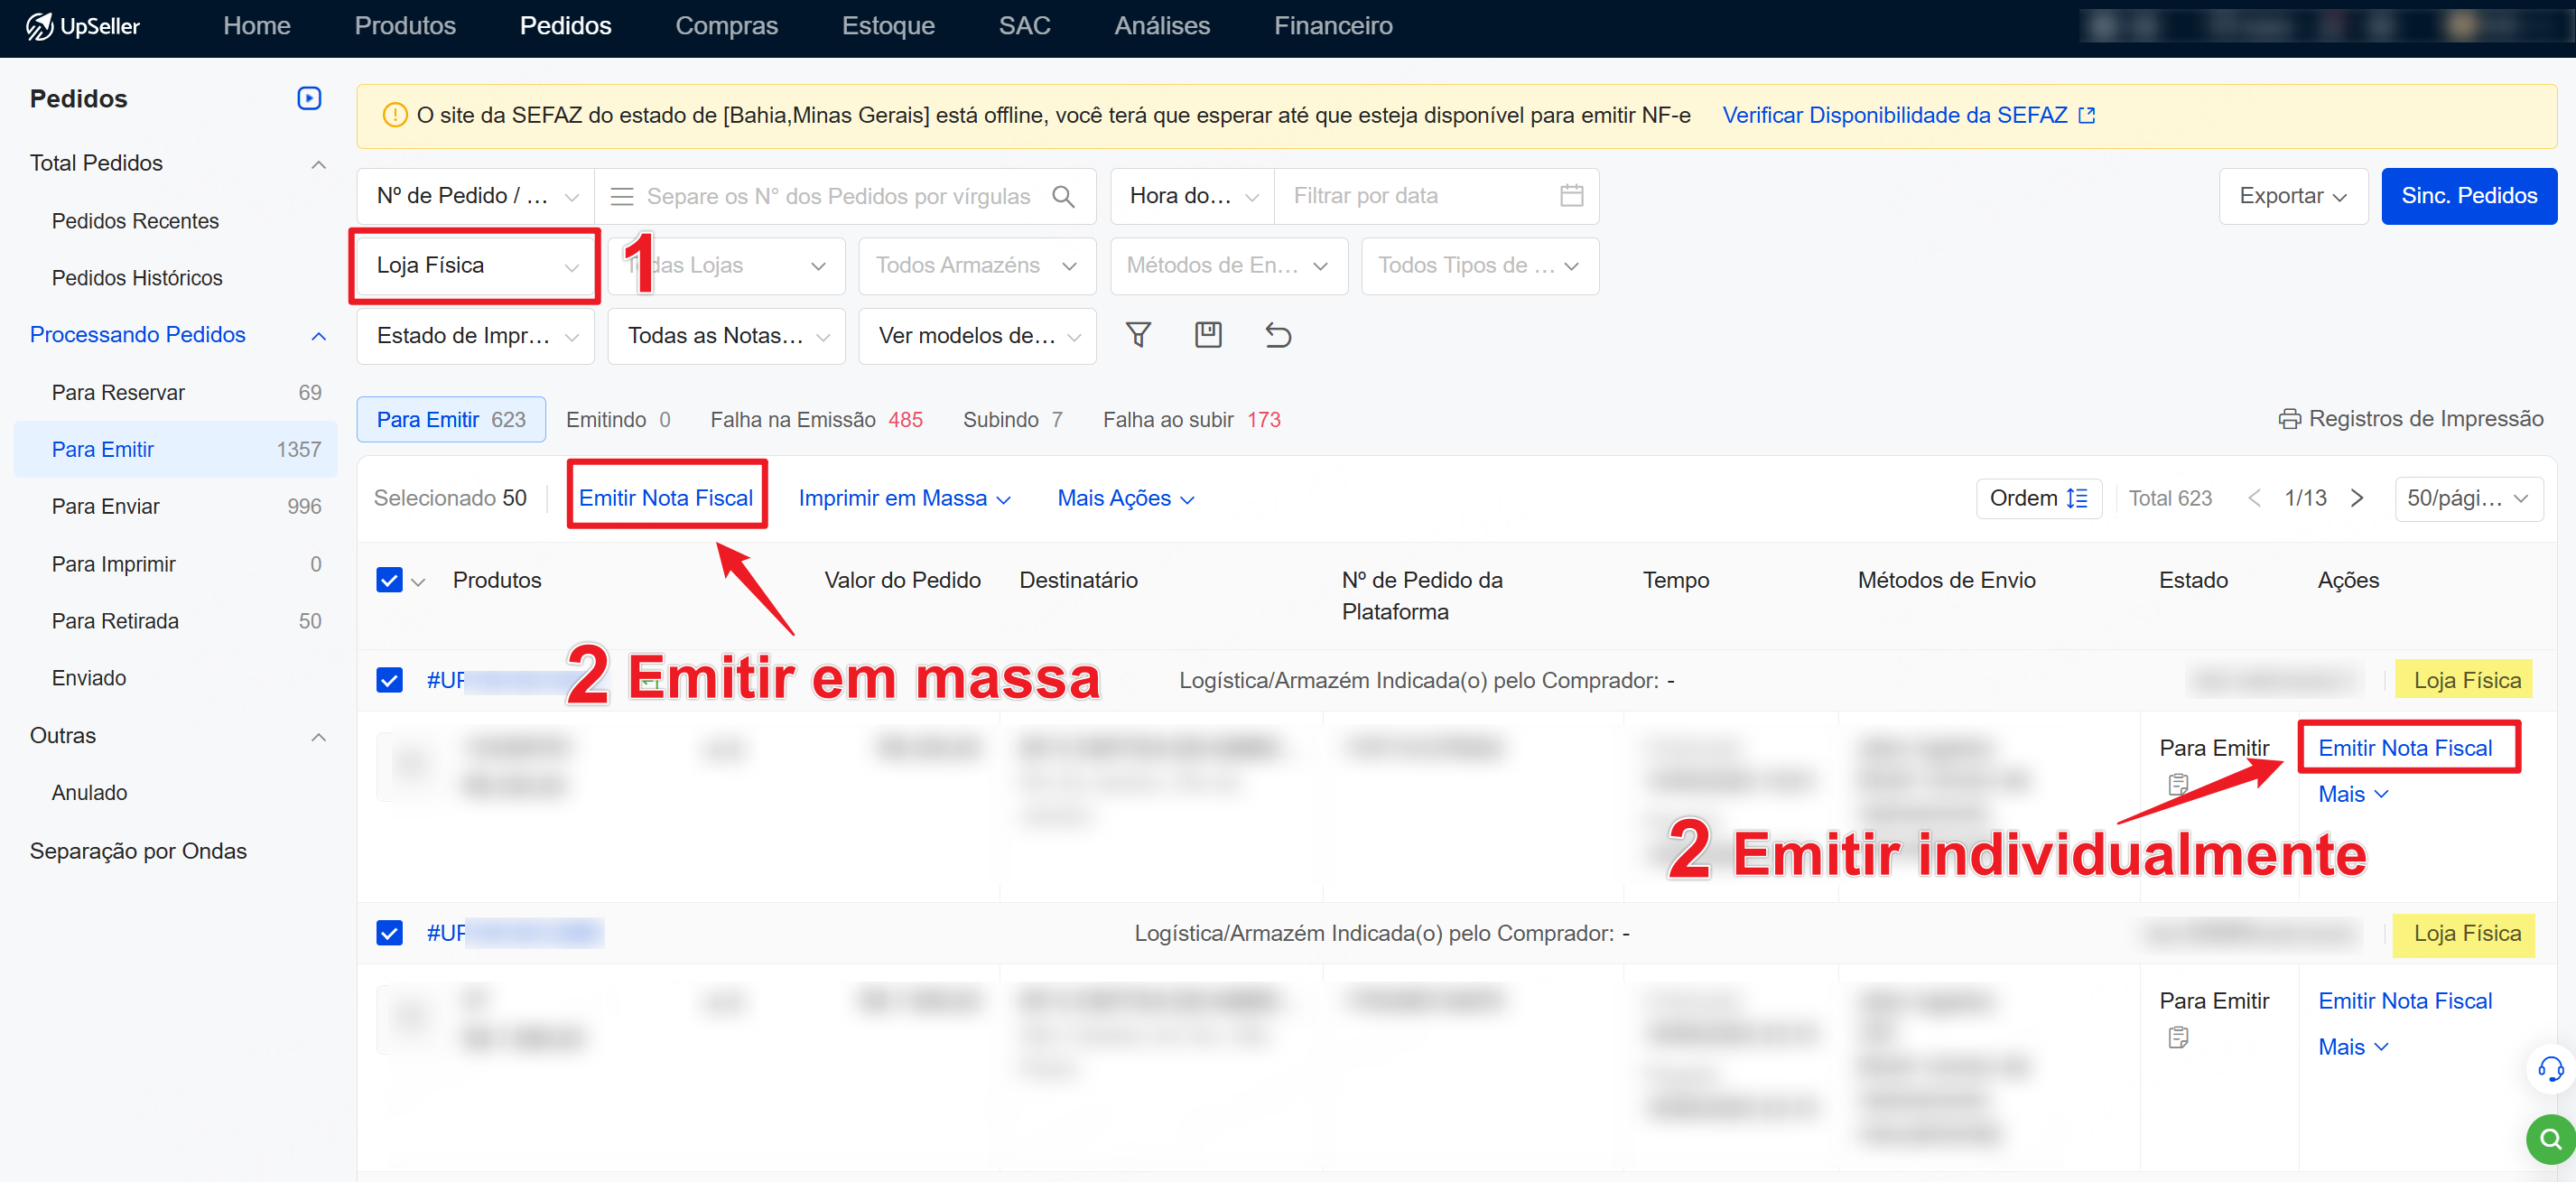Open the headset support chat icon
The height and width of the screenshot is (1182, 2576).
tap(2550, 1069)
